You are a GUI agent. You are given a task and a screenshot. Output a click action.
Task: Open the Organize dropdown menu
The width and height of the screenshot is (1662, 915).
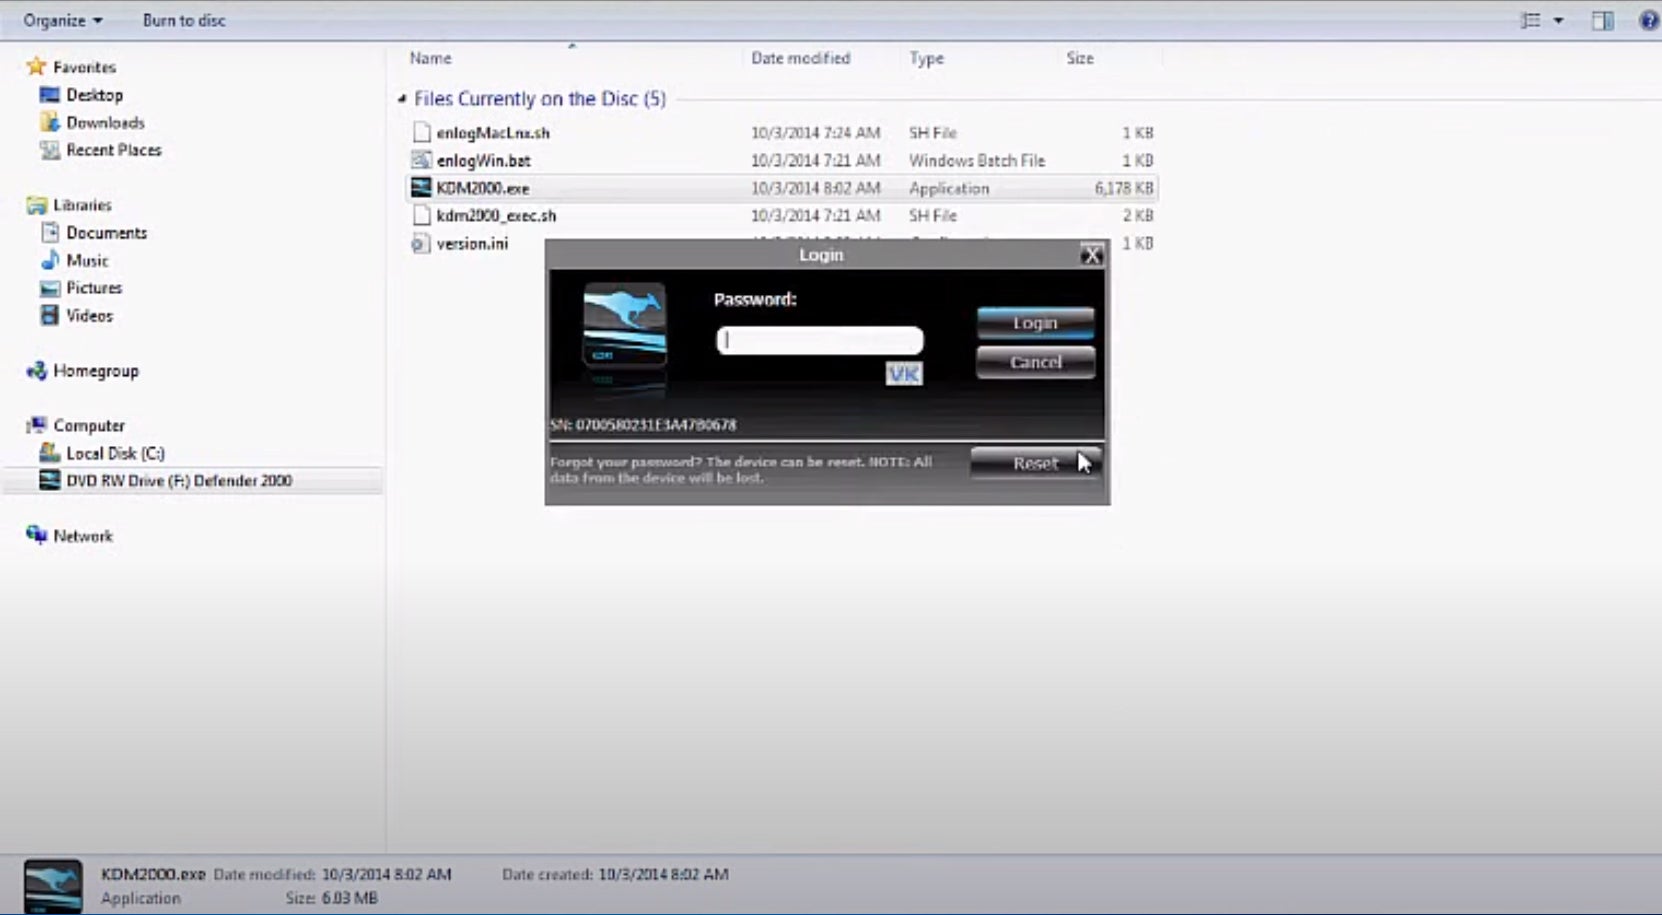62,20
